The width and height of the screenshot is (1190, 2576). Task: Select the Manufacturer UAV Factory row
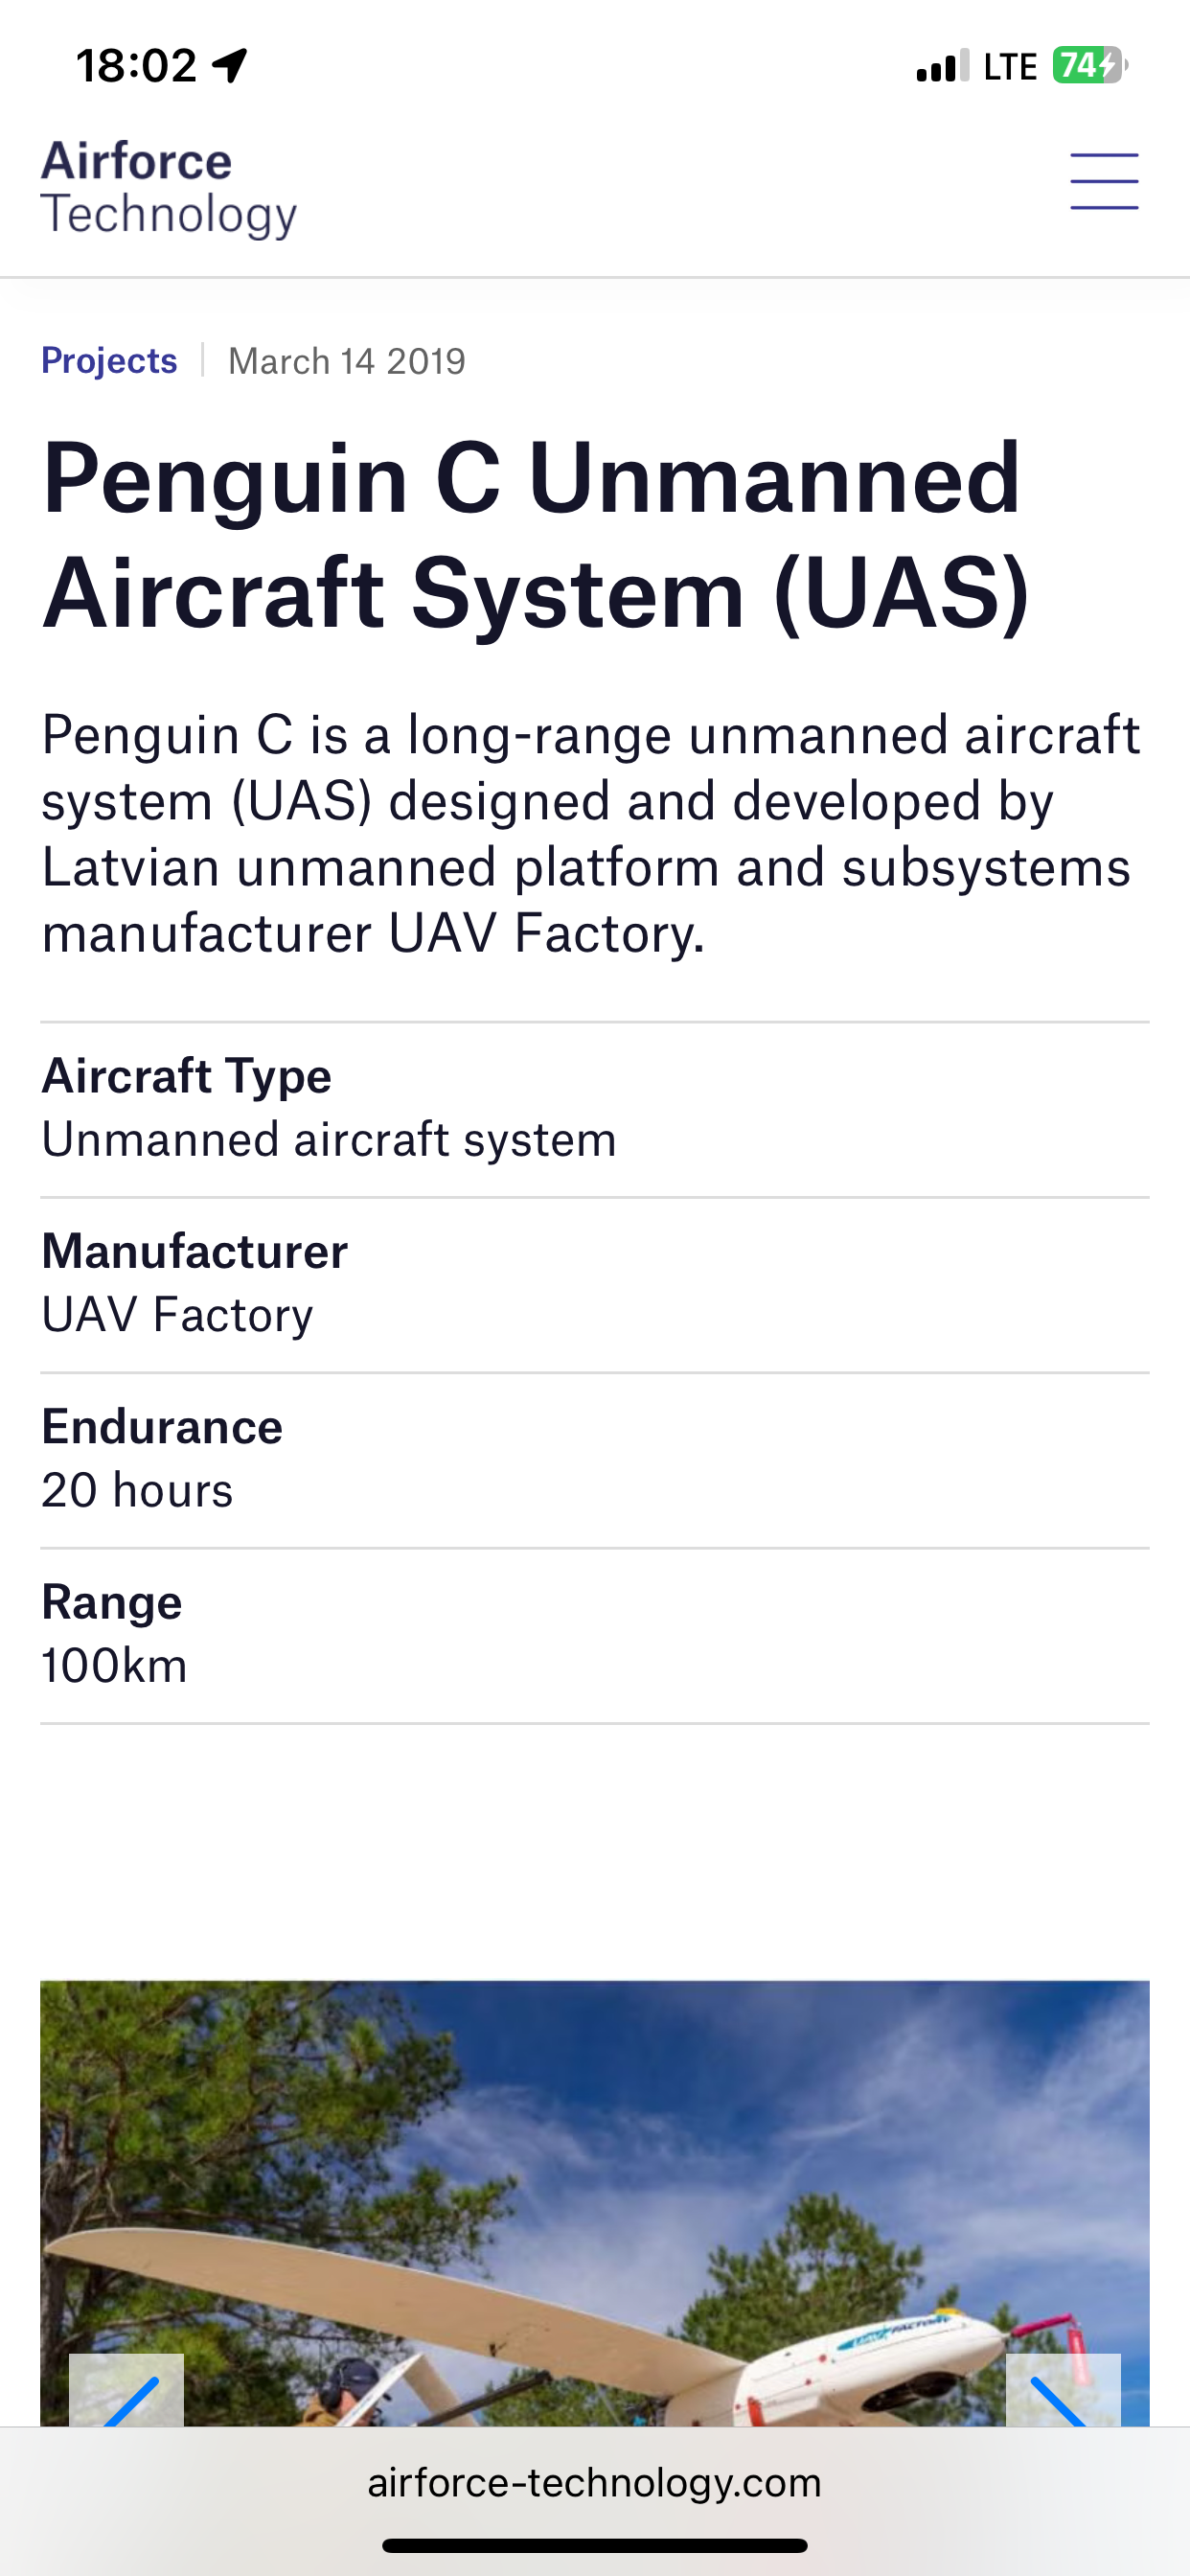tap(594, 1283)
